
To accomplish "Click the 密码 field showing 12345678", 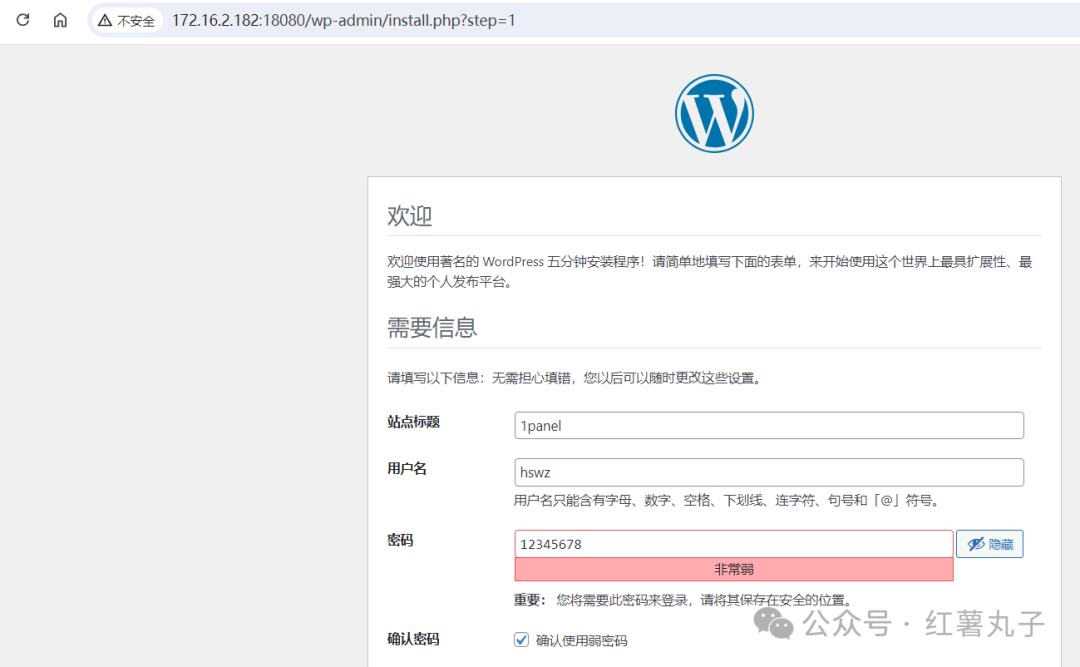I will (733, 544).
